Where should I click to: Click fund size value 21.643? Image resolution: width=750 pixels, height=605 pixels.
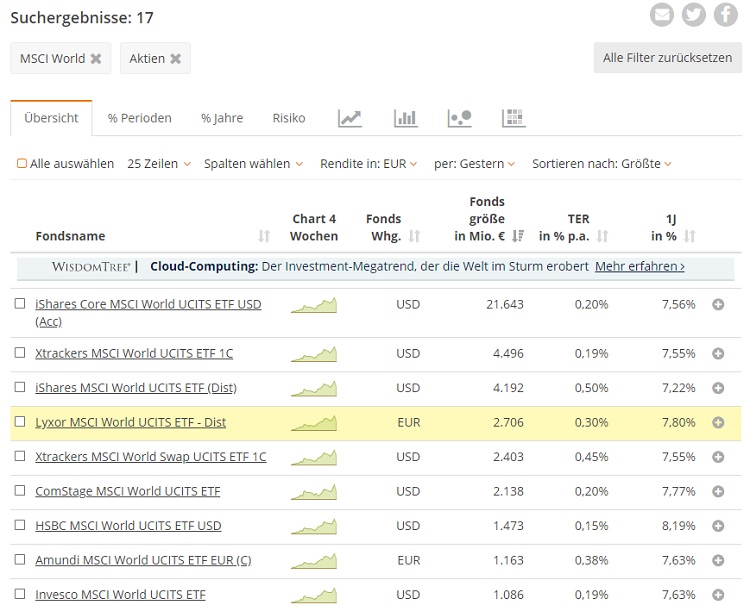(x=505, y=304)
